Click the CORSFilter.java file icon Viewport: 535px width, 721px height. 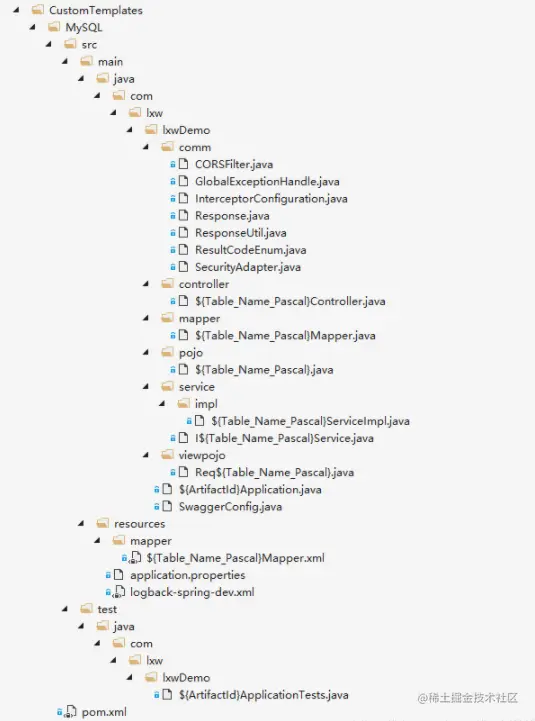pyautogui.click(x=183, y=164)
